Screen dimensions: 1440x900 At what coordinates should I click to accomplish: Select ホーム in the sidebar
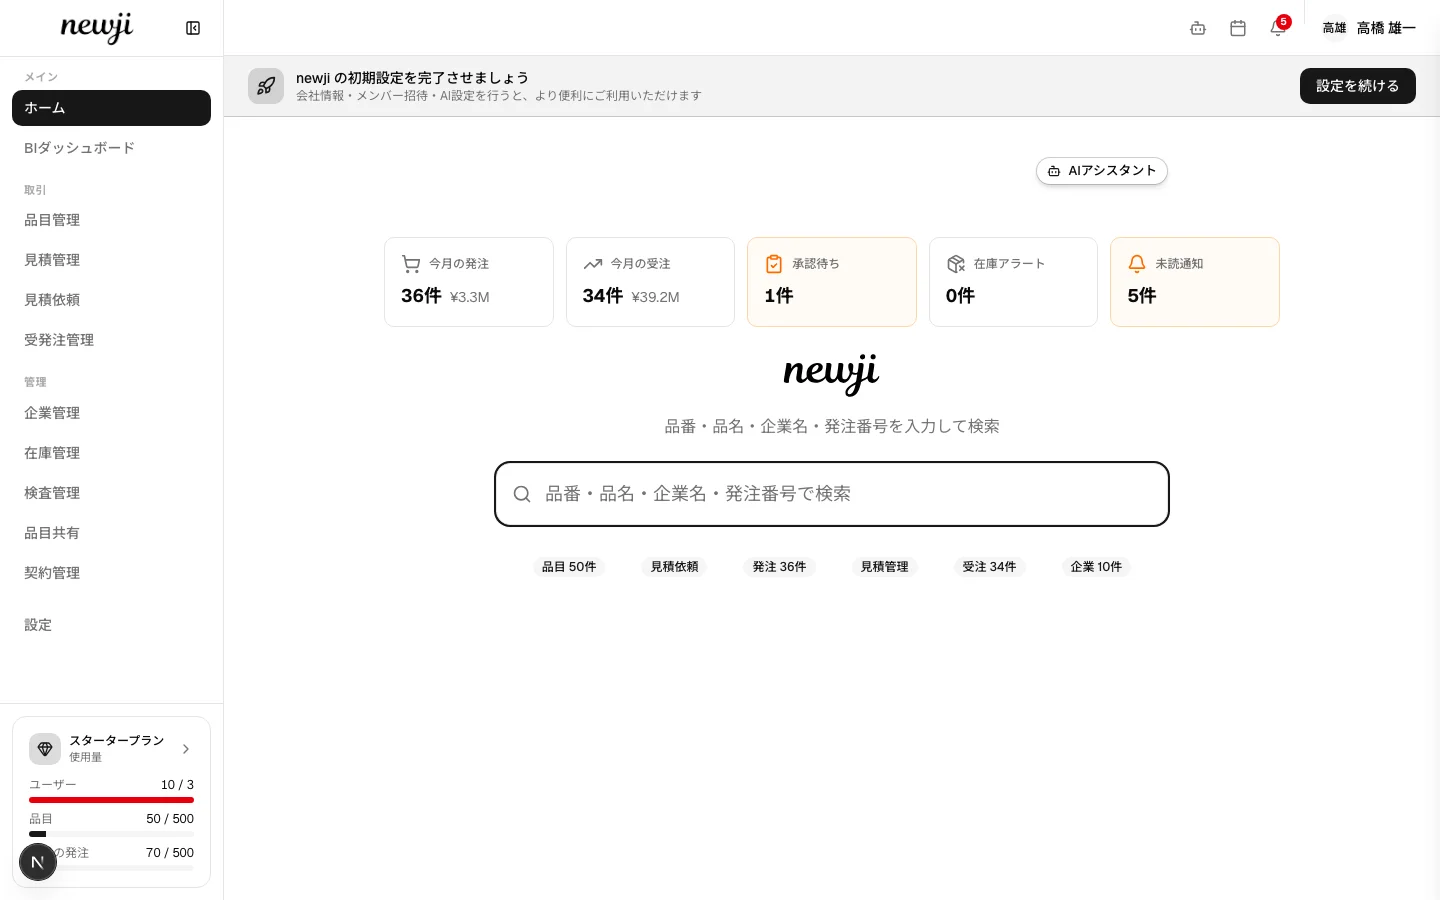coord(111,108)
